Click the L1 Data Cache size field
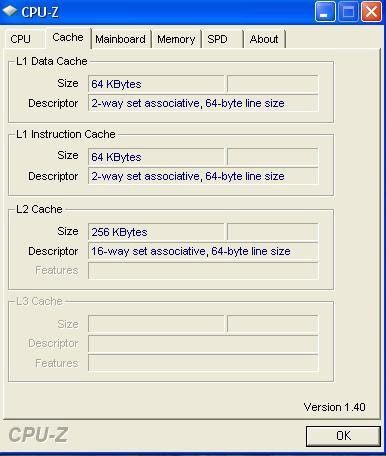The width and height of the screenshot is (386, 456). (x=156, y=84)
